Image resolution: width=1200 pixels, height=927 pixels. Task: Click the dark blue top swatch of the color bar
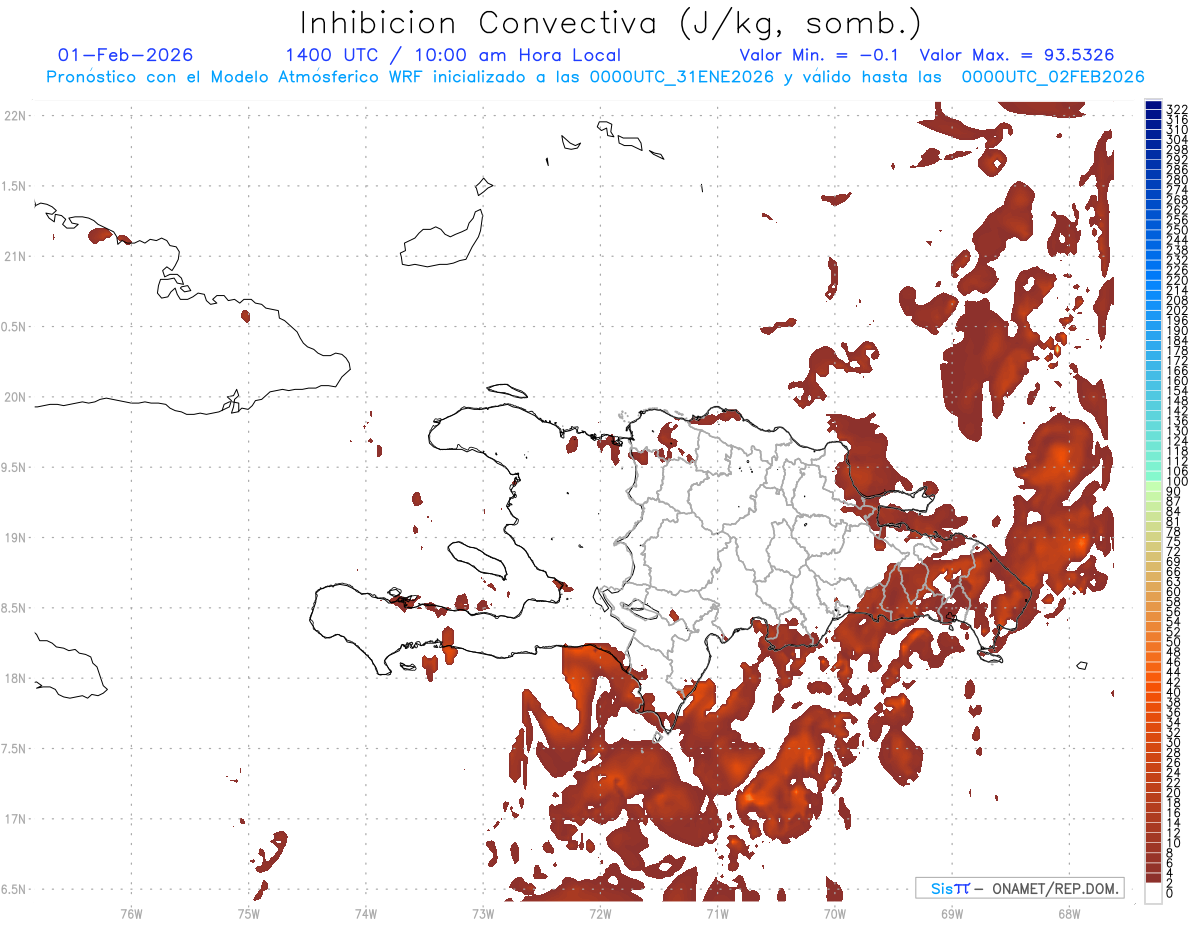pyautogui.click(x=1153, y=106)
